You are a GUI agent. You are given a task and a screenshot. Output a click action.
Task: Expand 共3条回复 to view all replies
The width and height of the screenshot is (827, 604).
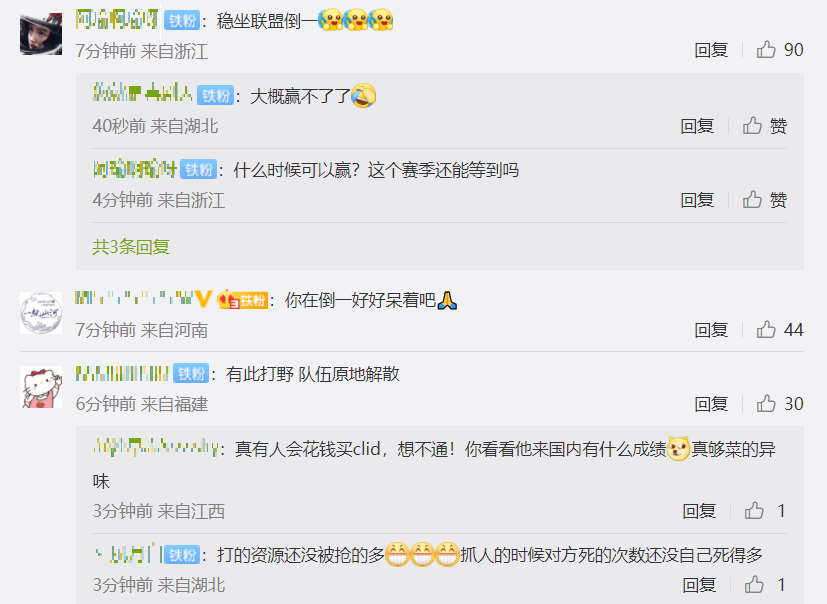click(x=131, y=246)
